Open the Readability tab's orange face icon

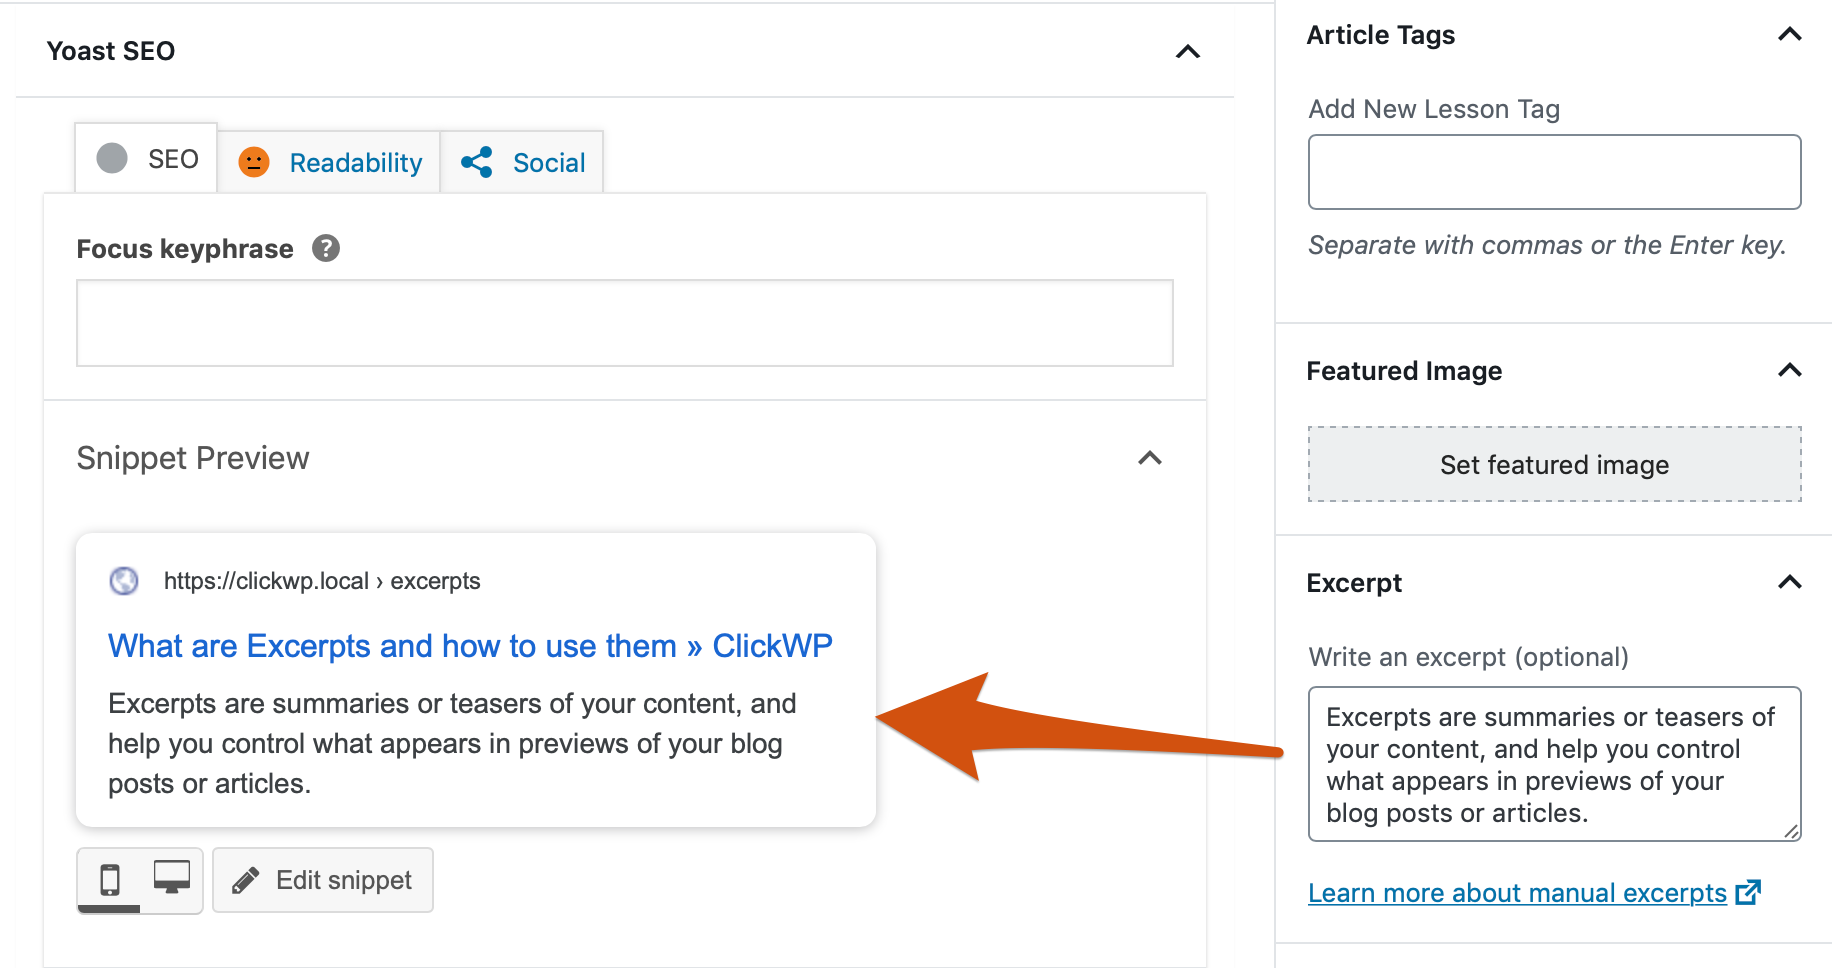tap(254, 161)
